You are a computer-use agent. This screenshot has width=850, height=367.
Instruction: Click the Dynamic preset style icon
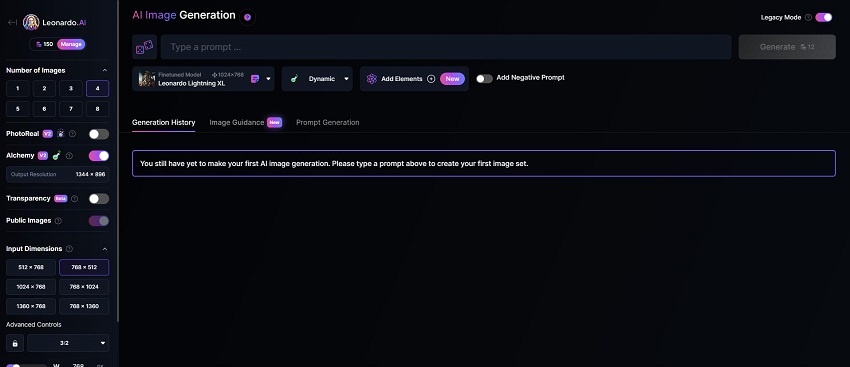pos(294,79)
